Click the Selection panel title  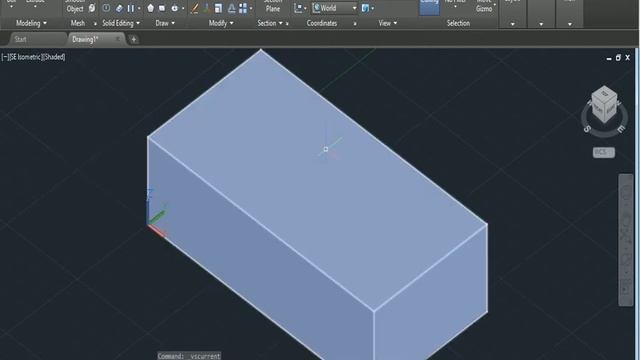pyautogui.click(x=458, y=23)
